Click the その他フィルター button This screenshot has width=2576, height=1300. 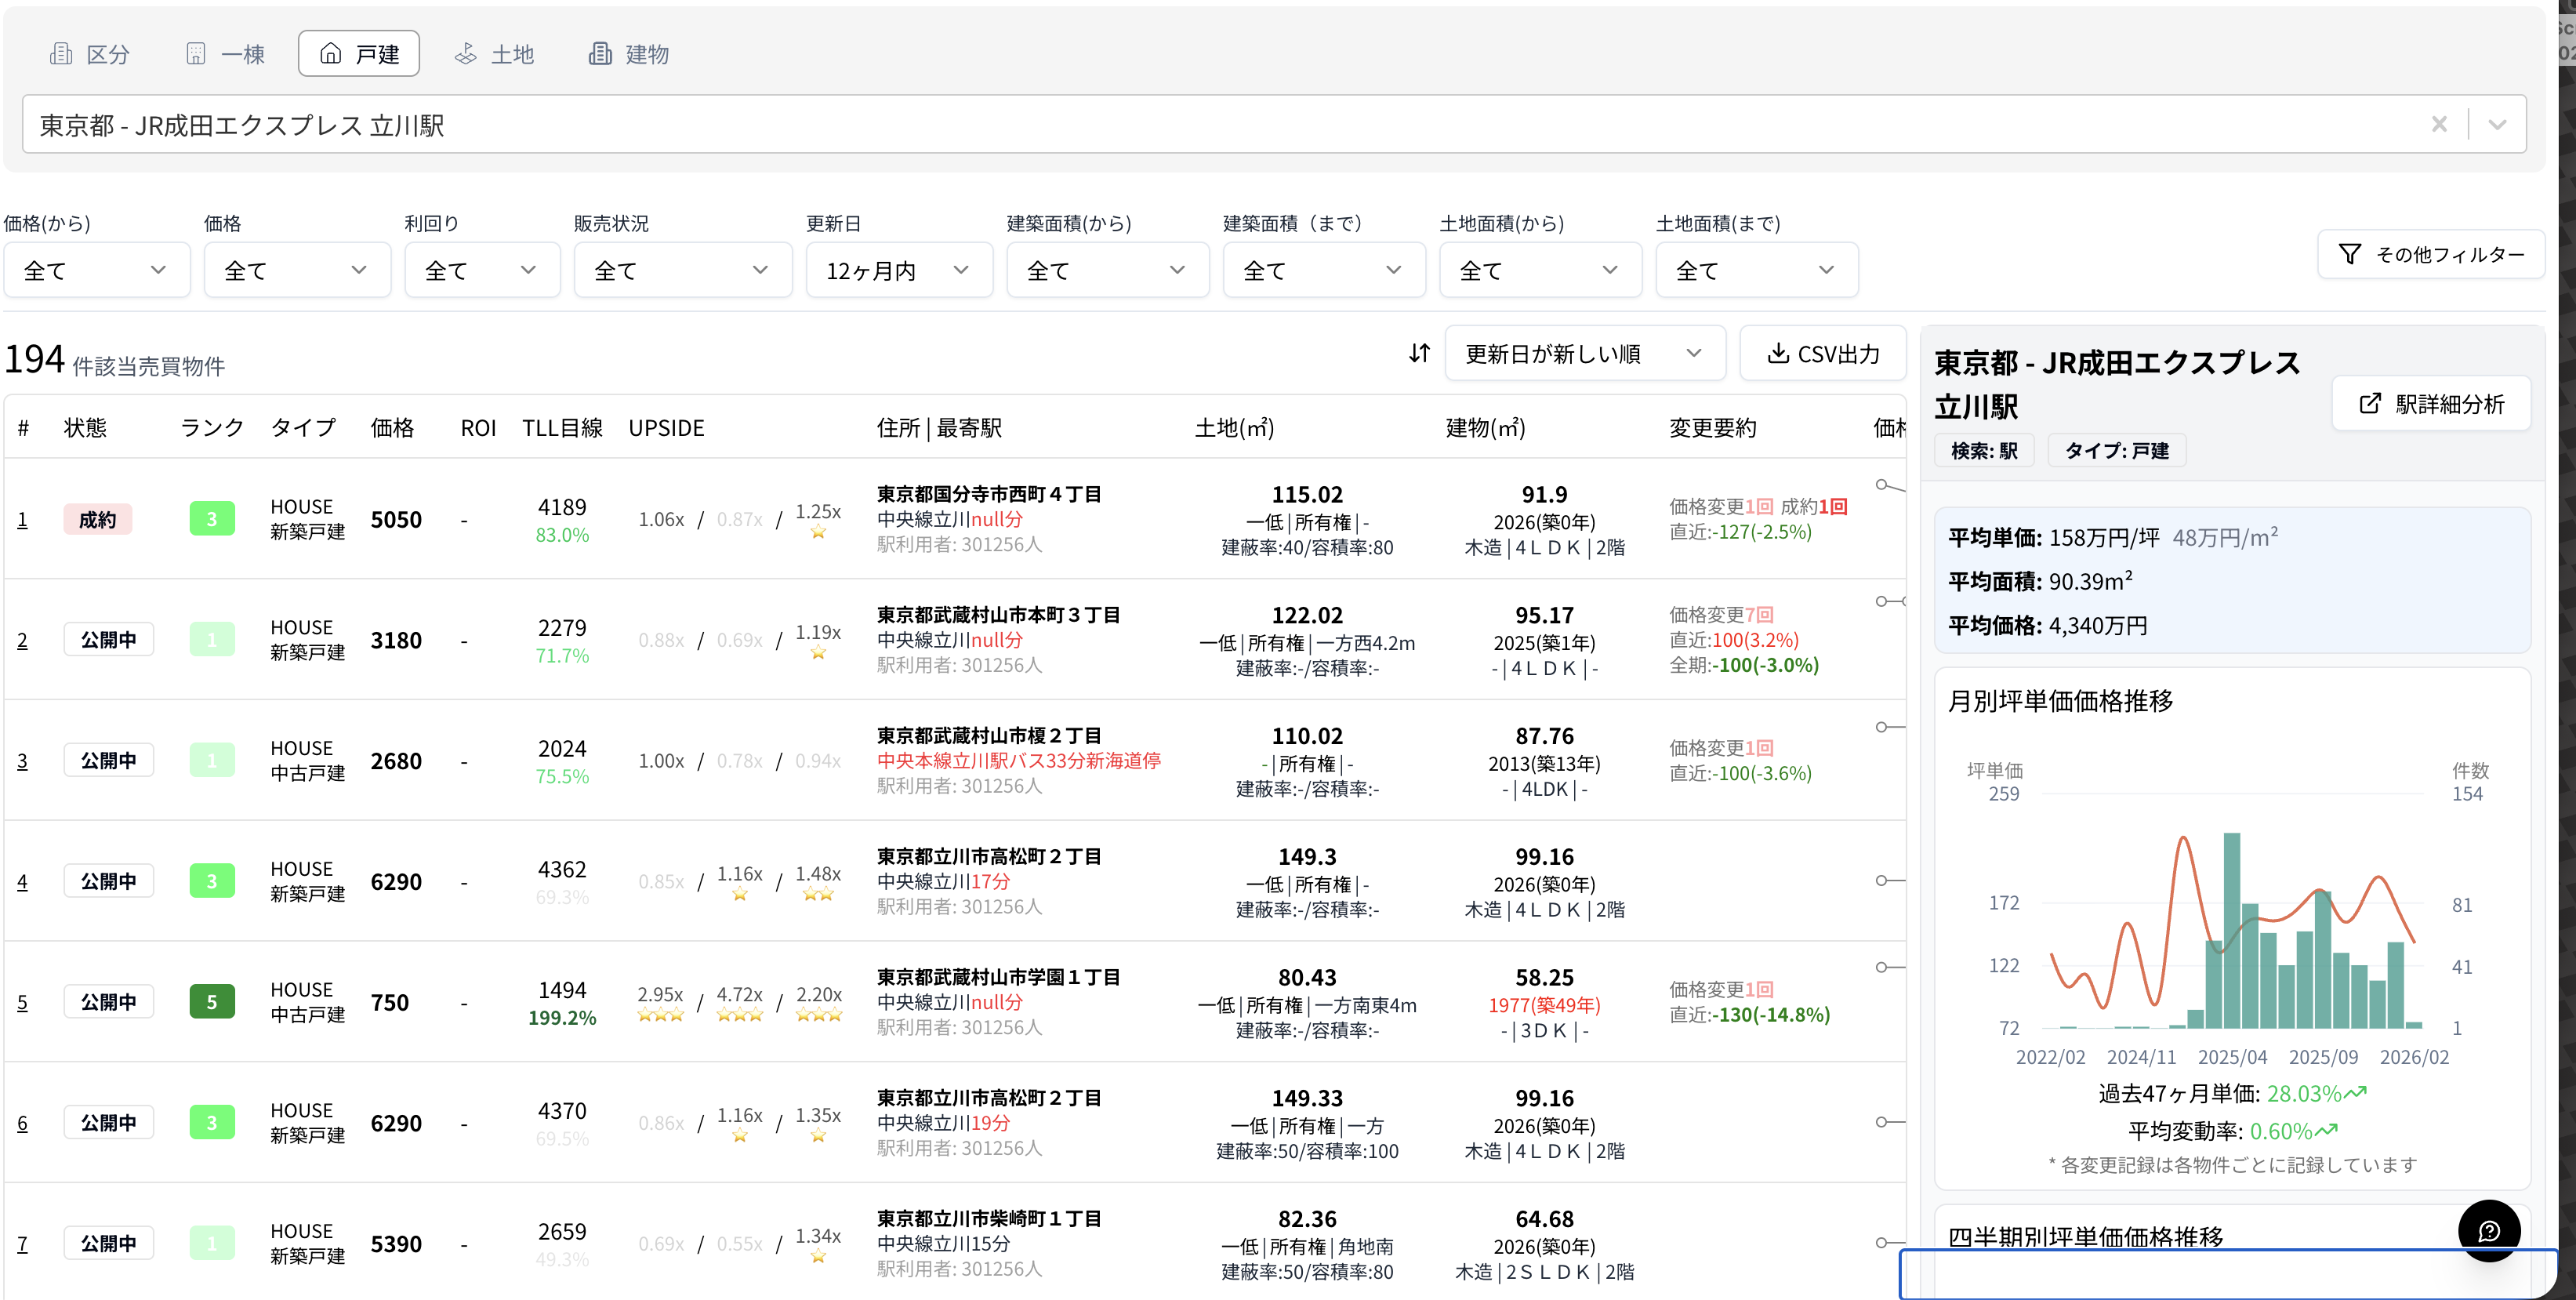click(2432, 254)
